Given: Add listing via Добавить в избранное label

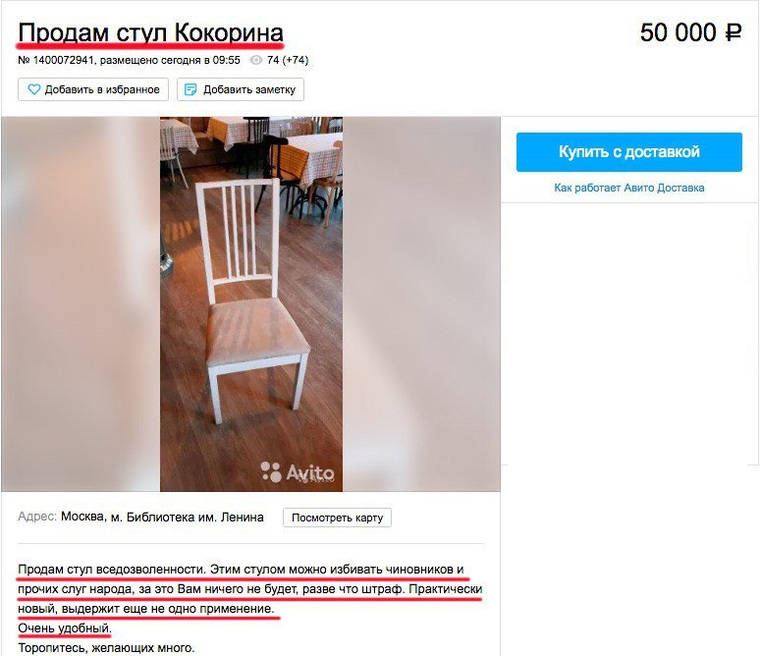Looking at the screenshot, I should point(102,90).
